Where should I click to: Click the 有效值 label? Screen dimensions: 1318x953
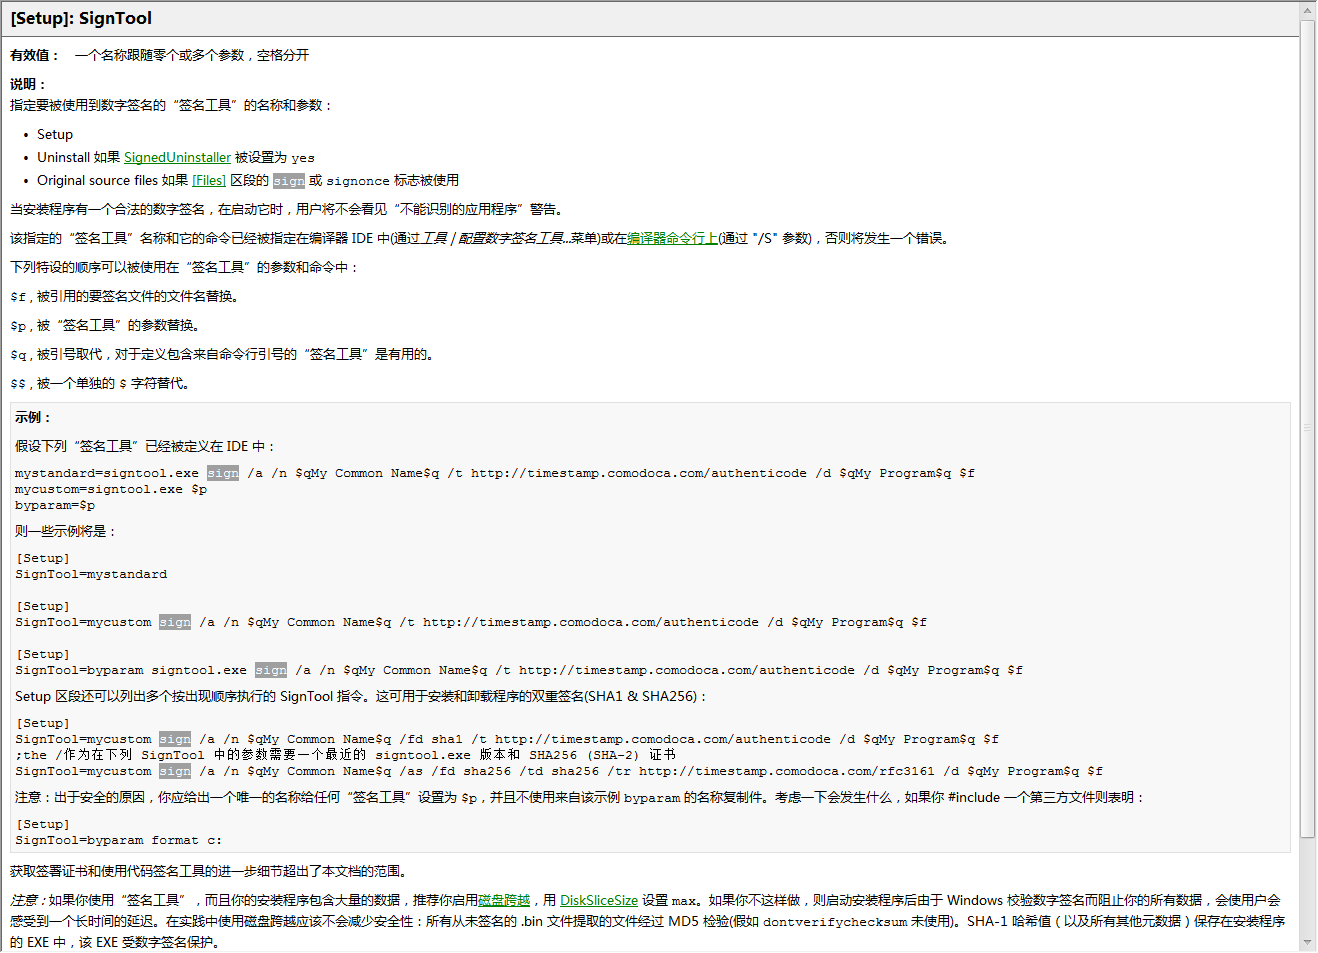pyautogui.click(x=34, y=56)
